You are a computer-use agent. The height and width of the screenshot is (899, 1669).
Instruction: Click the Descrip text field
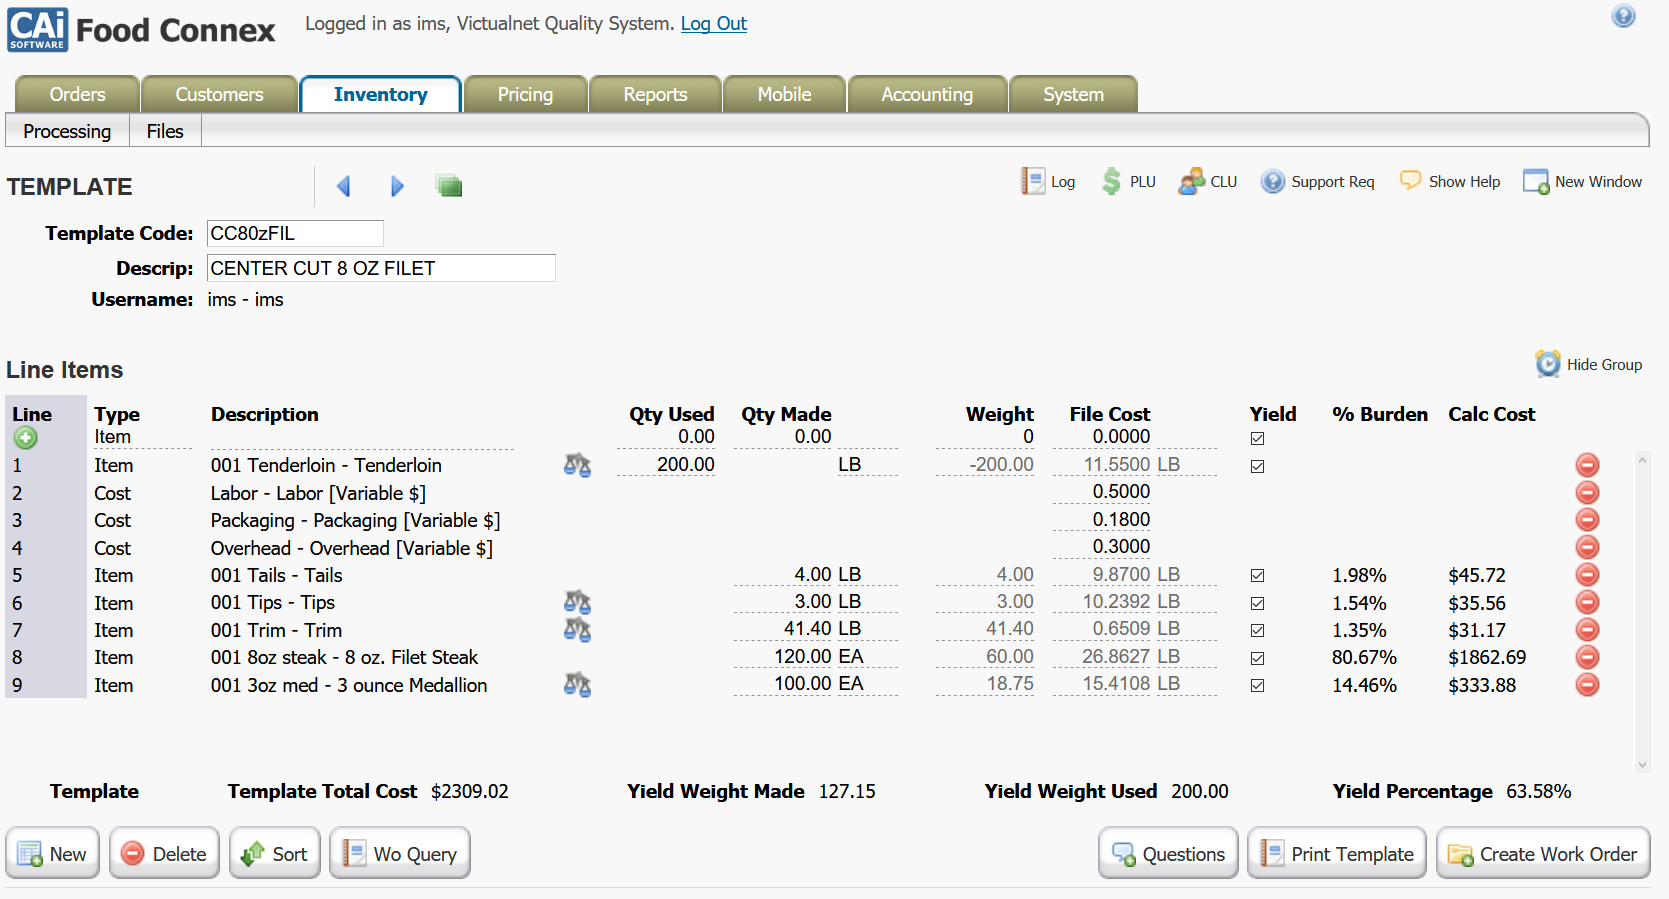pos(381,268)
